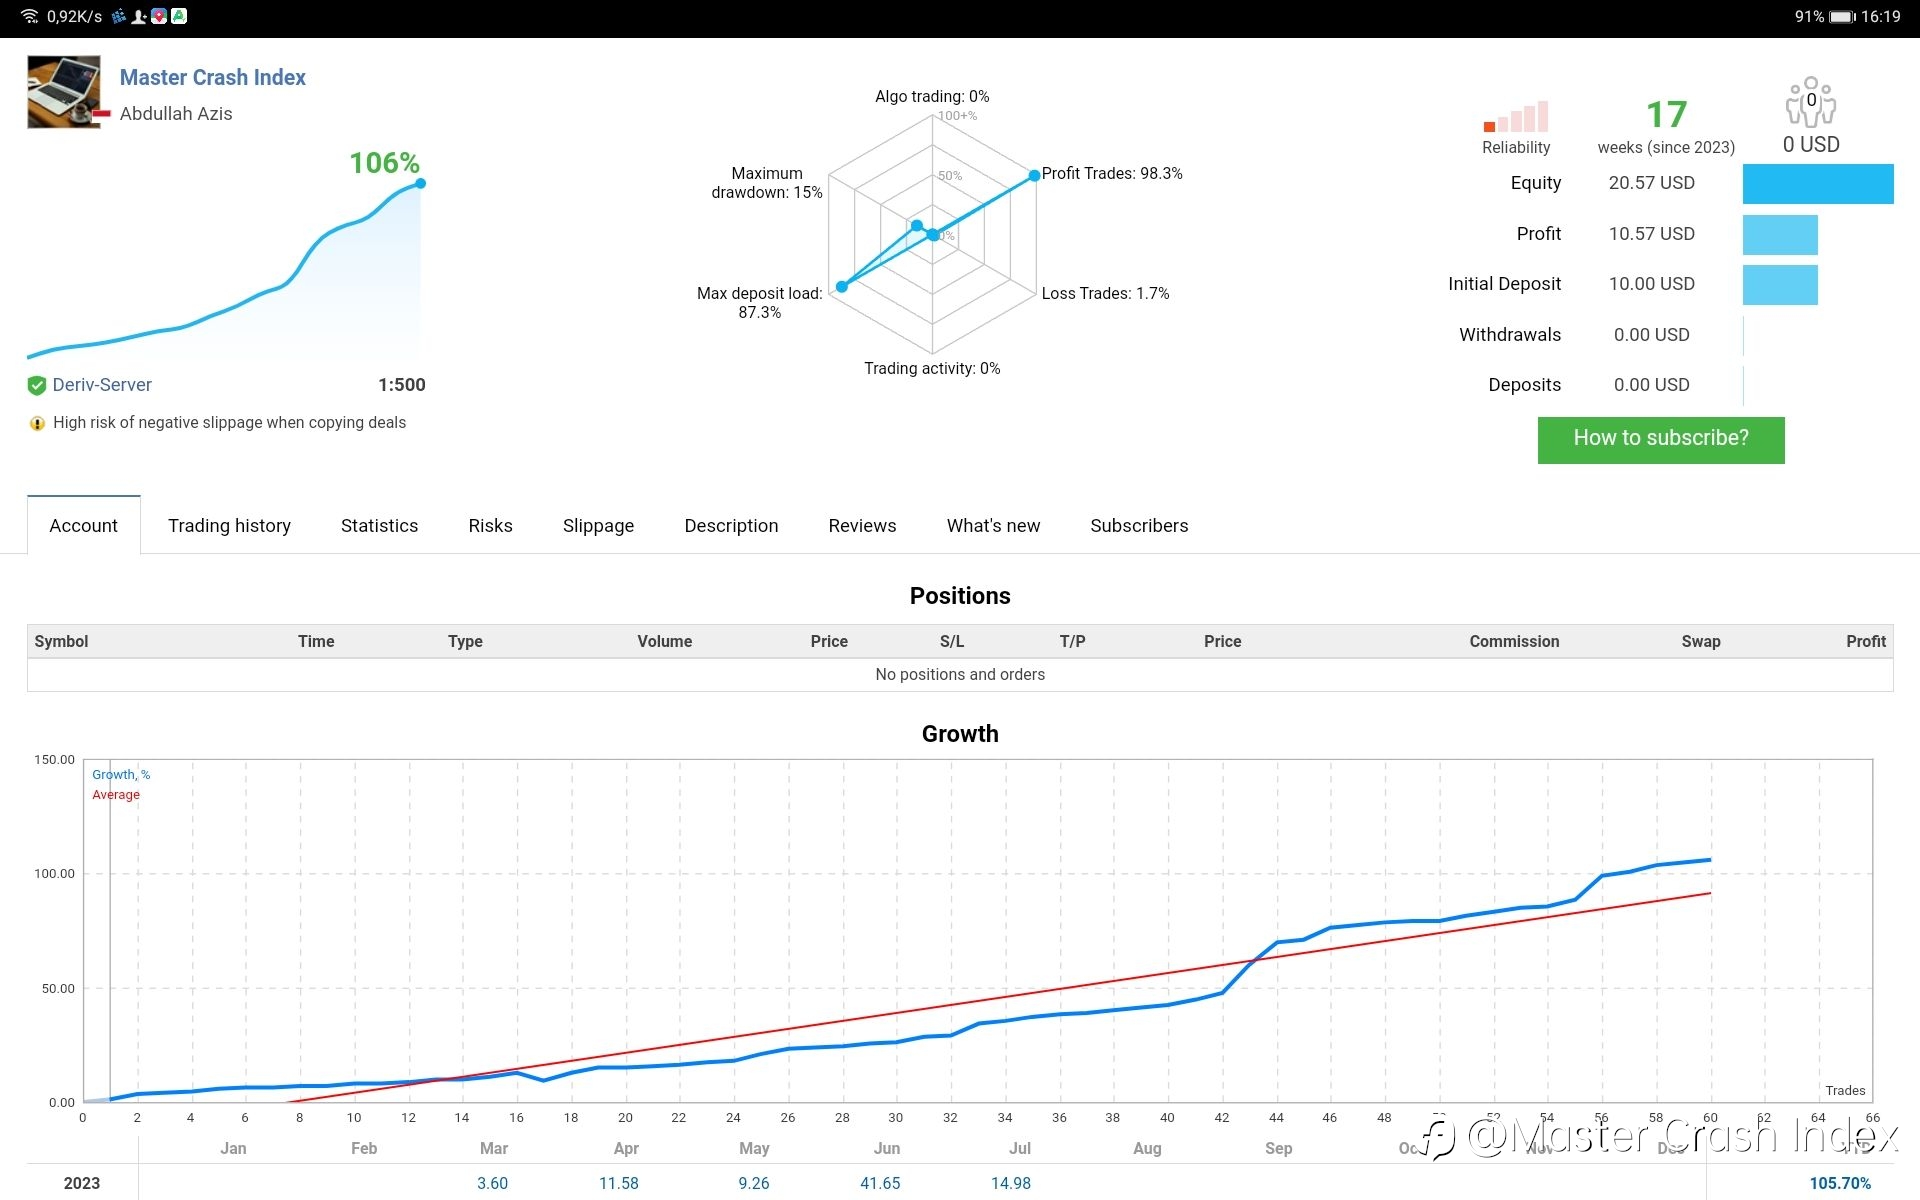Click the subscribers people icon
The image size is (1920, 1200).
(x=1811, y=101)
